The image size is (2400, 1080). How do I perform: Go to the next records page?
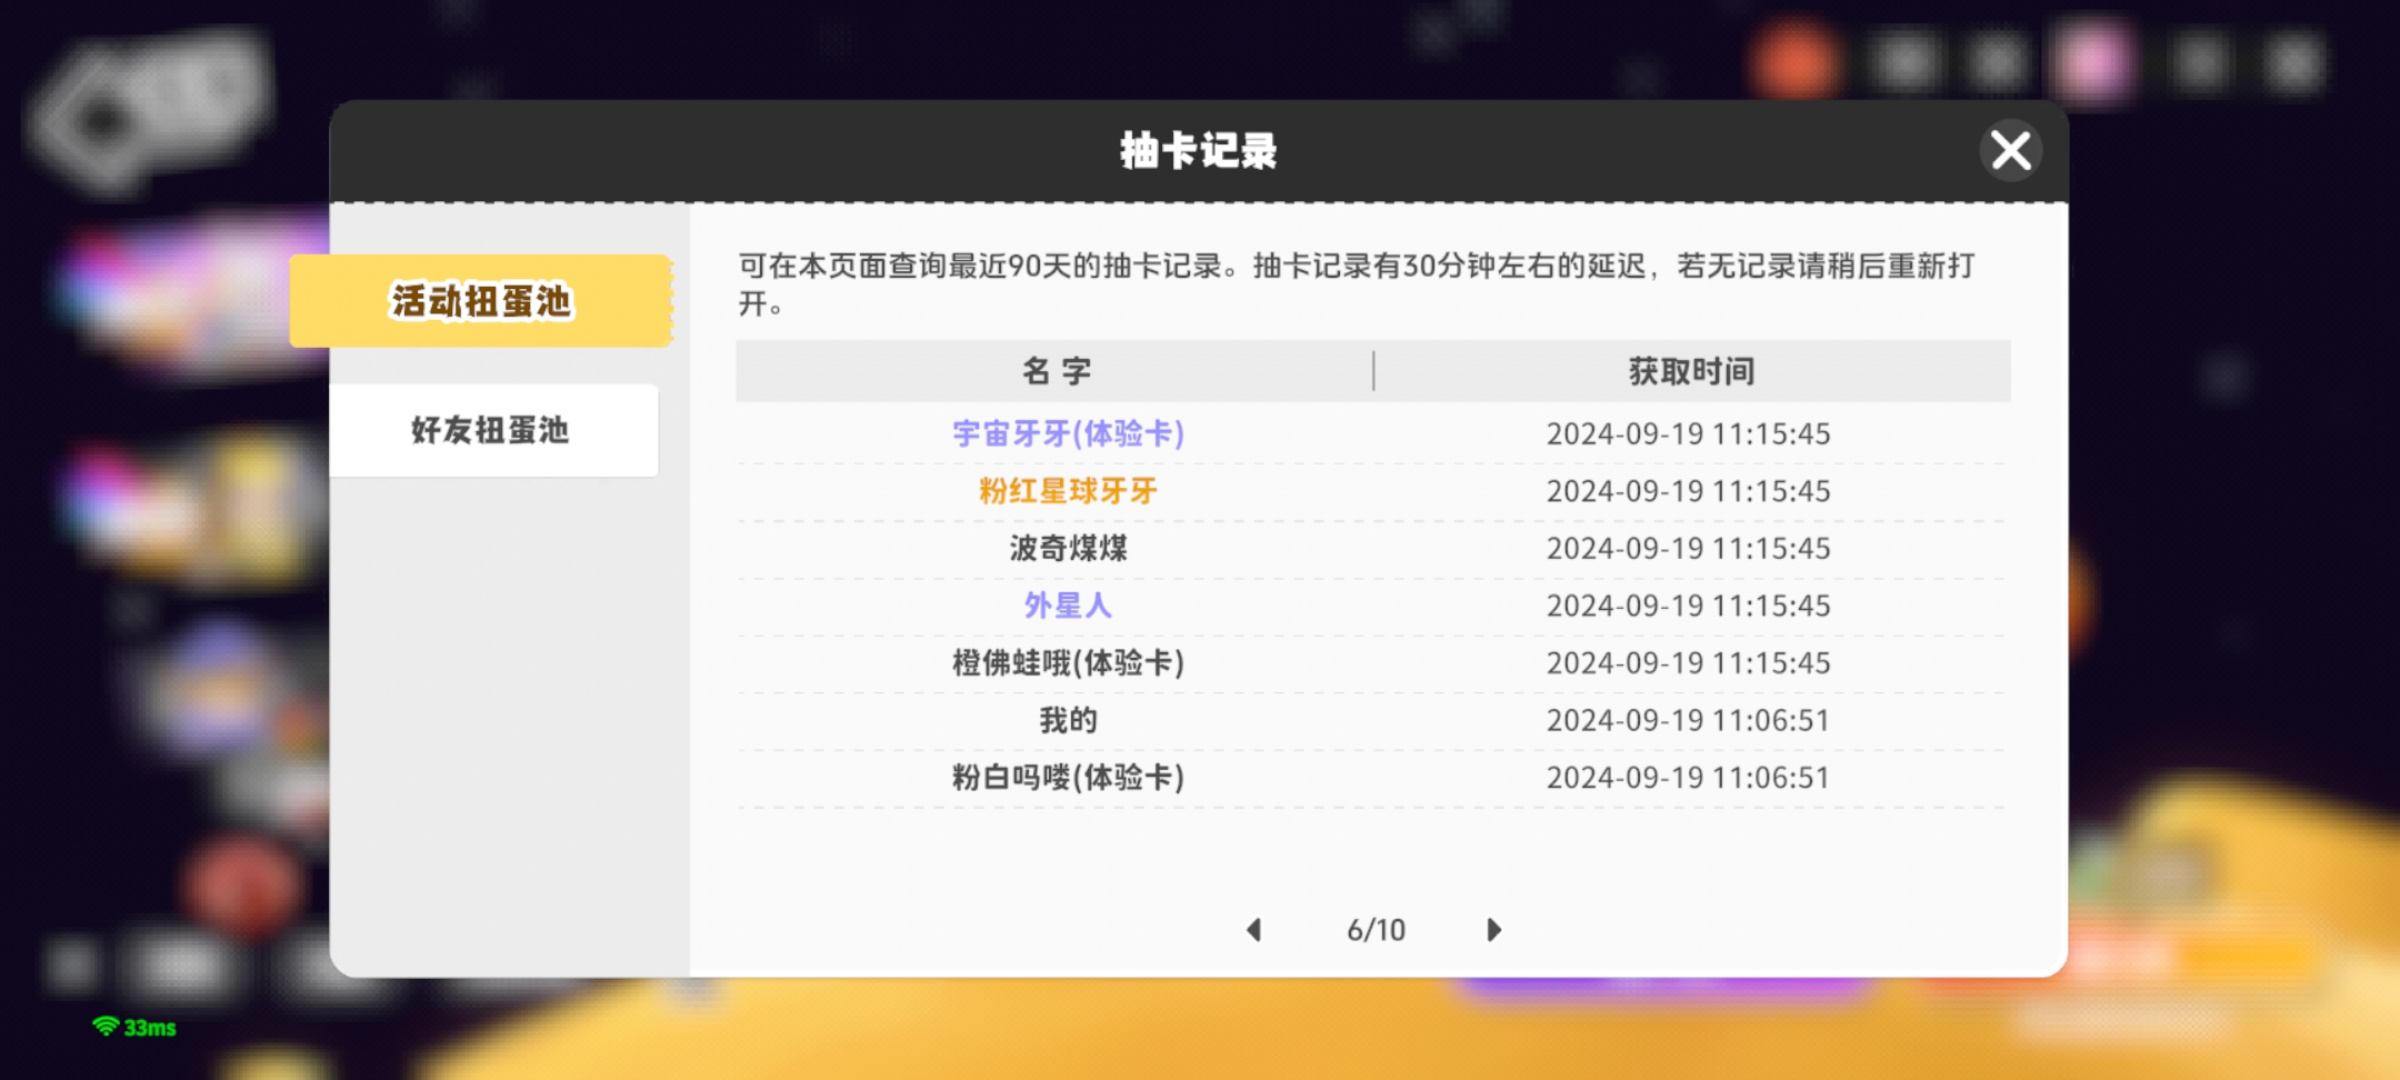(x=1494, y=930)
